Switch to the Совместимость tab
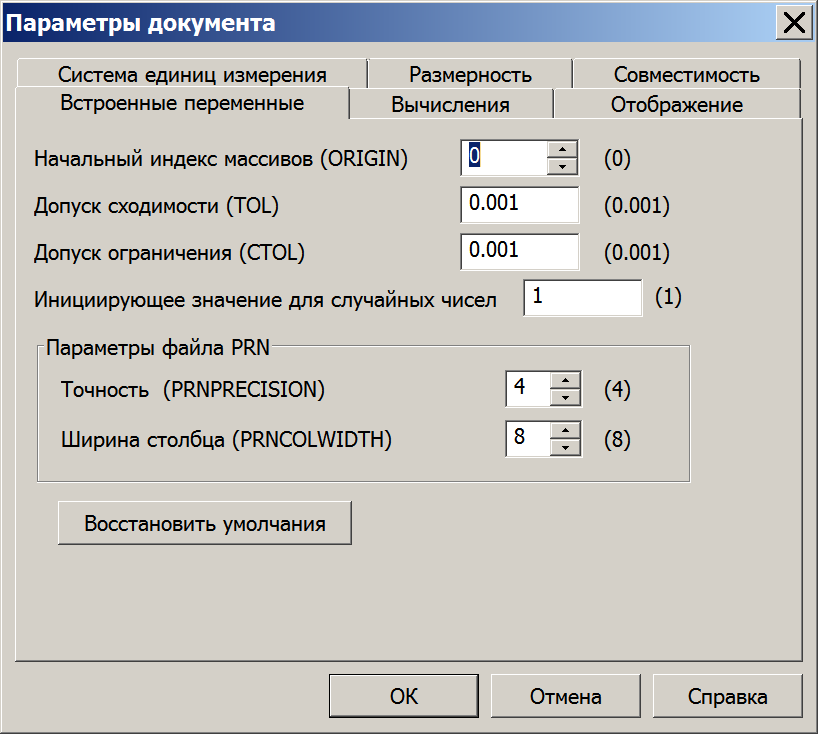The width and height of the screenshot is (818, 734). click(687, 74)
